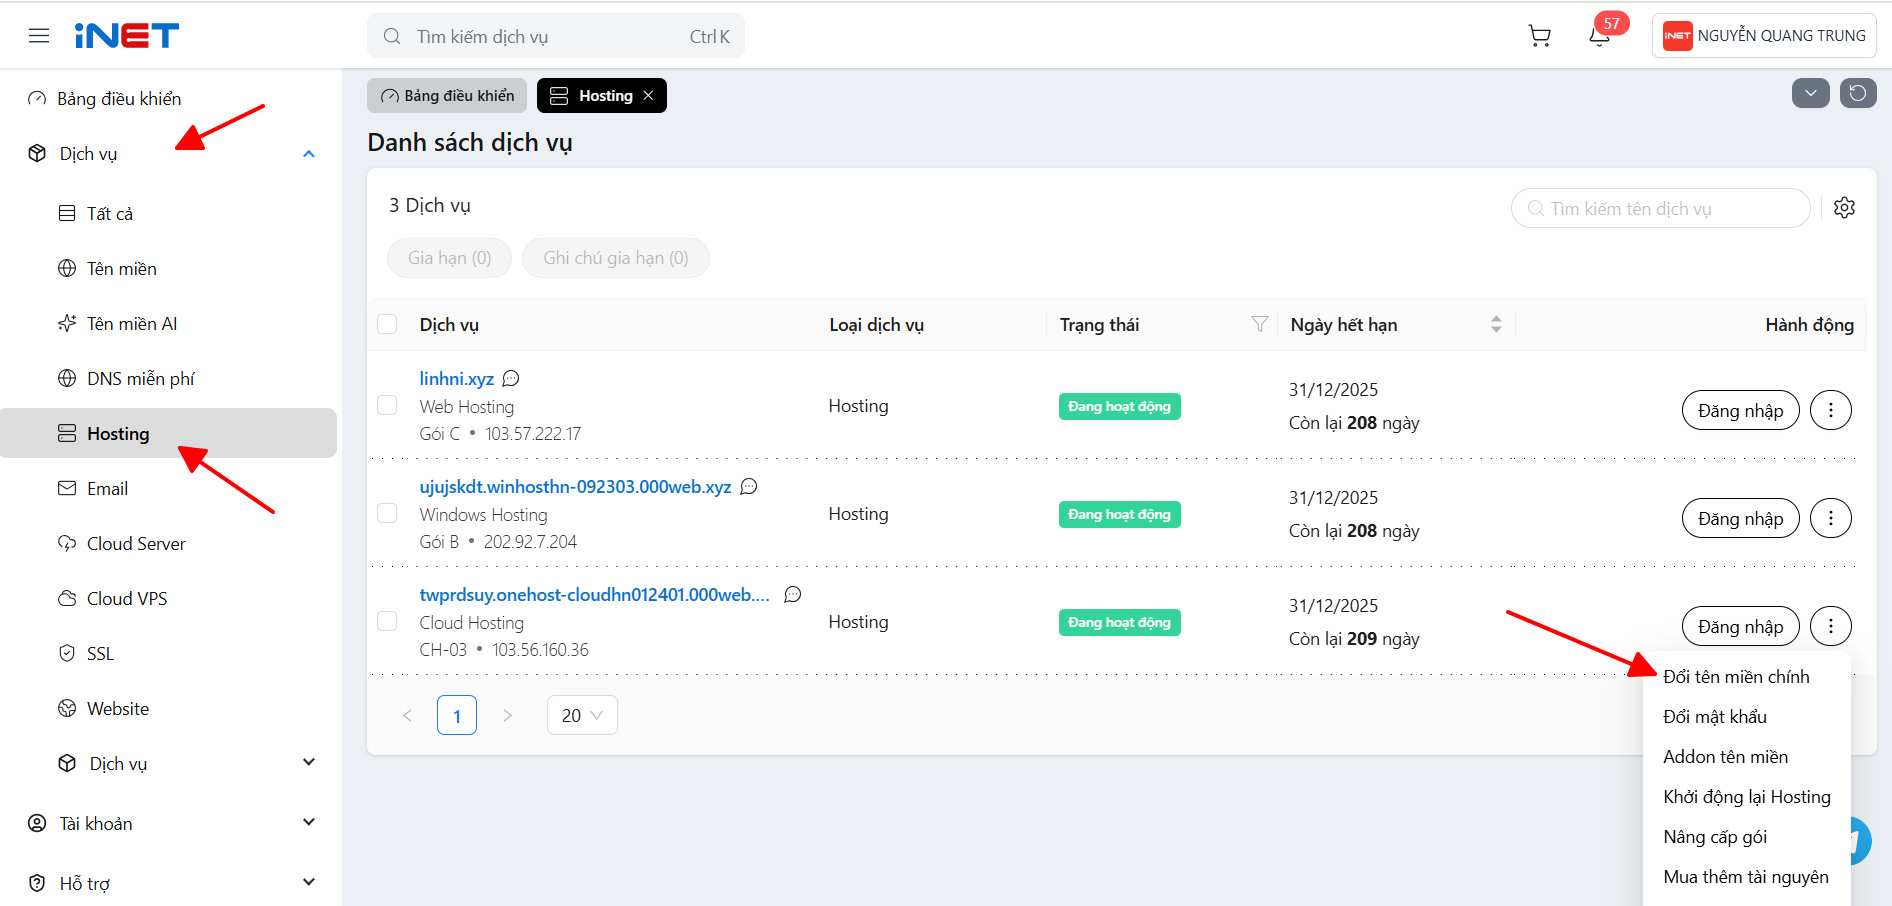
Task: Choose Mua thêm tài nguyên from menu
Action: click(x=1747, y=877)
